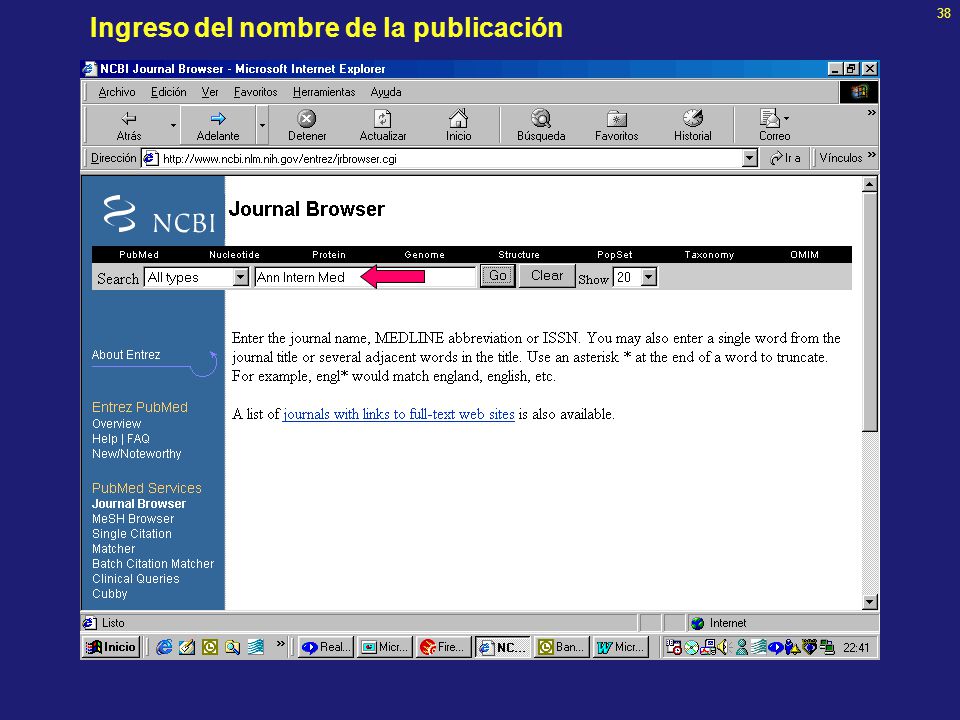Screen dimensions: 960x720
Task: Open the Archivo menu
Action: click(x=117, y=92)
